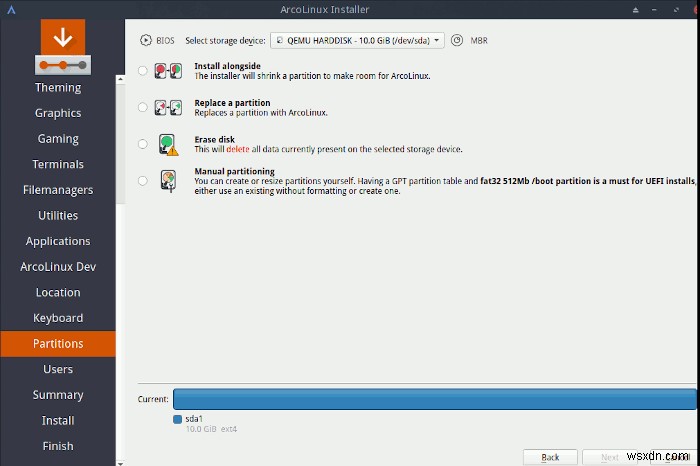Click the Back button
Image resolution: width=700 pixels, height=466 pixels.
[550, 458]
